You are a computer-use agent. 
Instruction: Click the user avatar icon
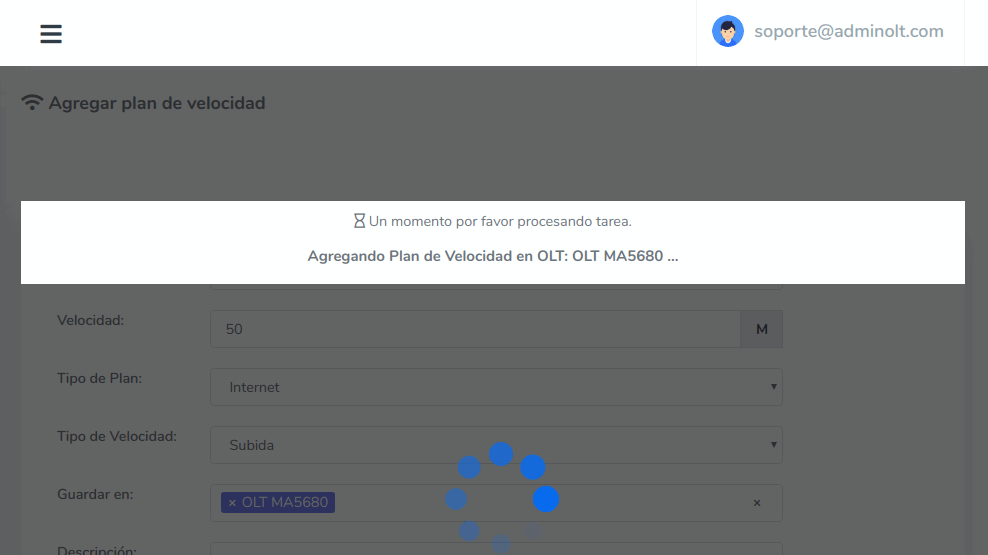(727, 31)
